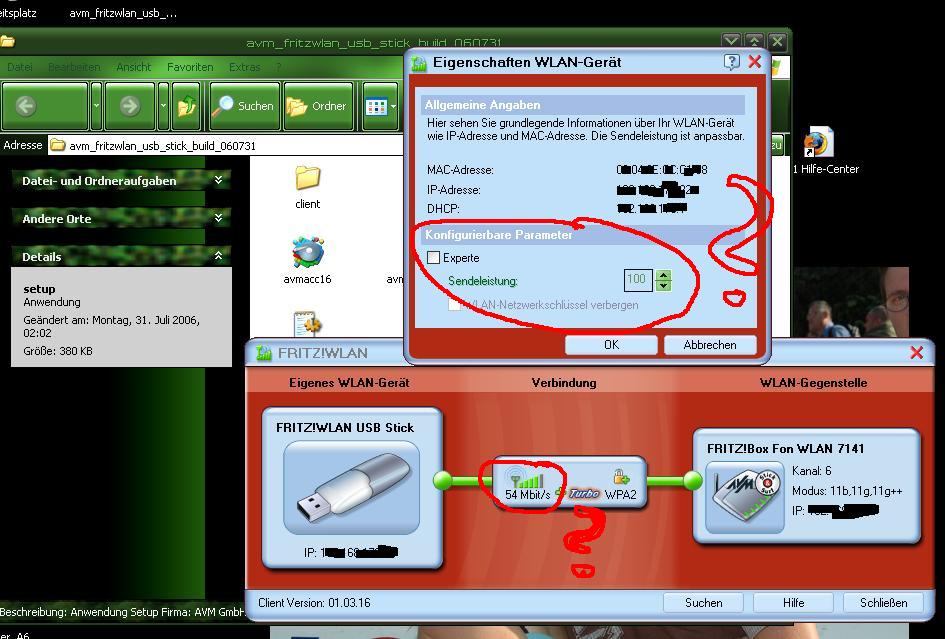Viewport: 945px width, 639px height.
Task: Click the Sendeleistung value field
Action: point(638,280)
